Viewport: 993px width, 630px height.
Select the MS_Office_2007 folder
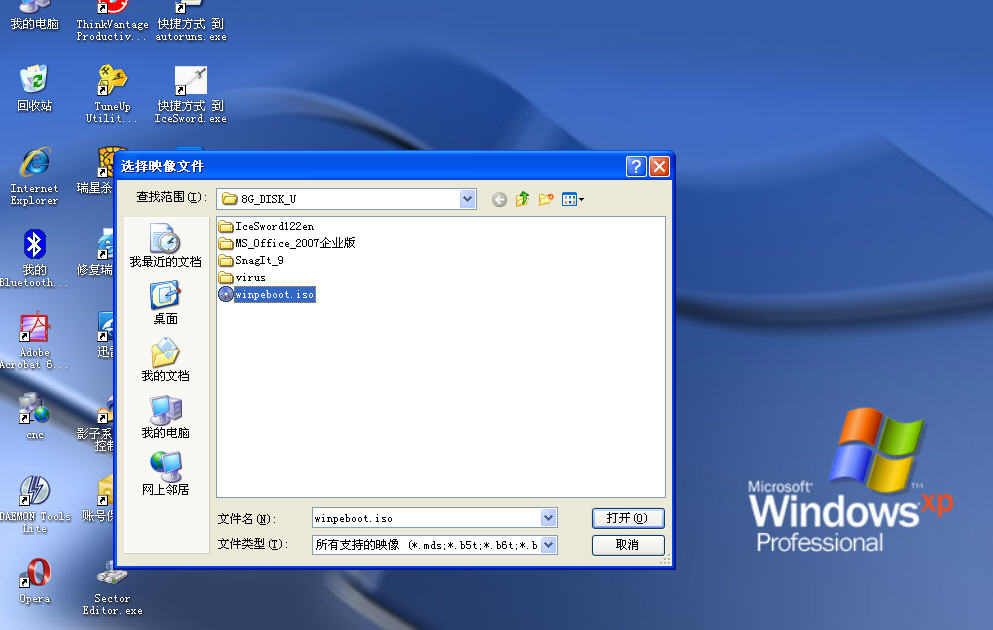tap(287, 243)
